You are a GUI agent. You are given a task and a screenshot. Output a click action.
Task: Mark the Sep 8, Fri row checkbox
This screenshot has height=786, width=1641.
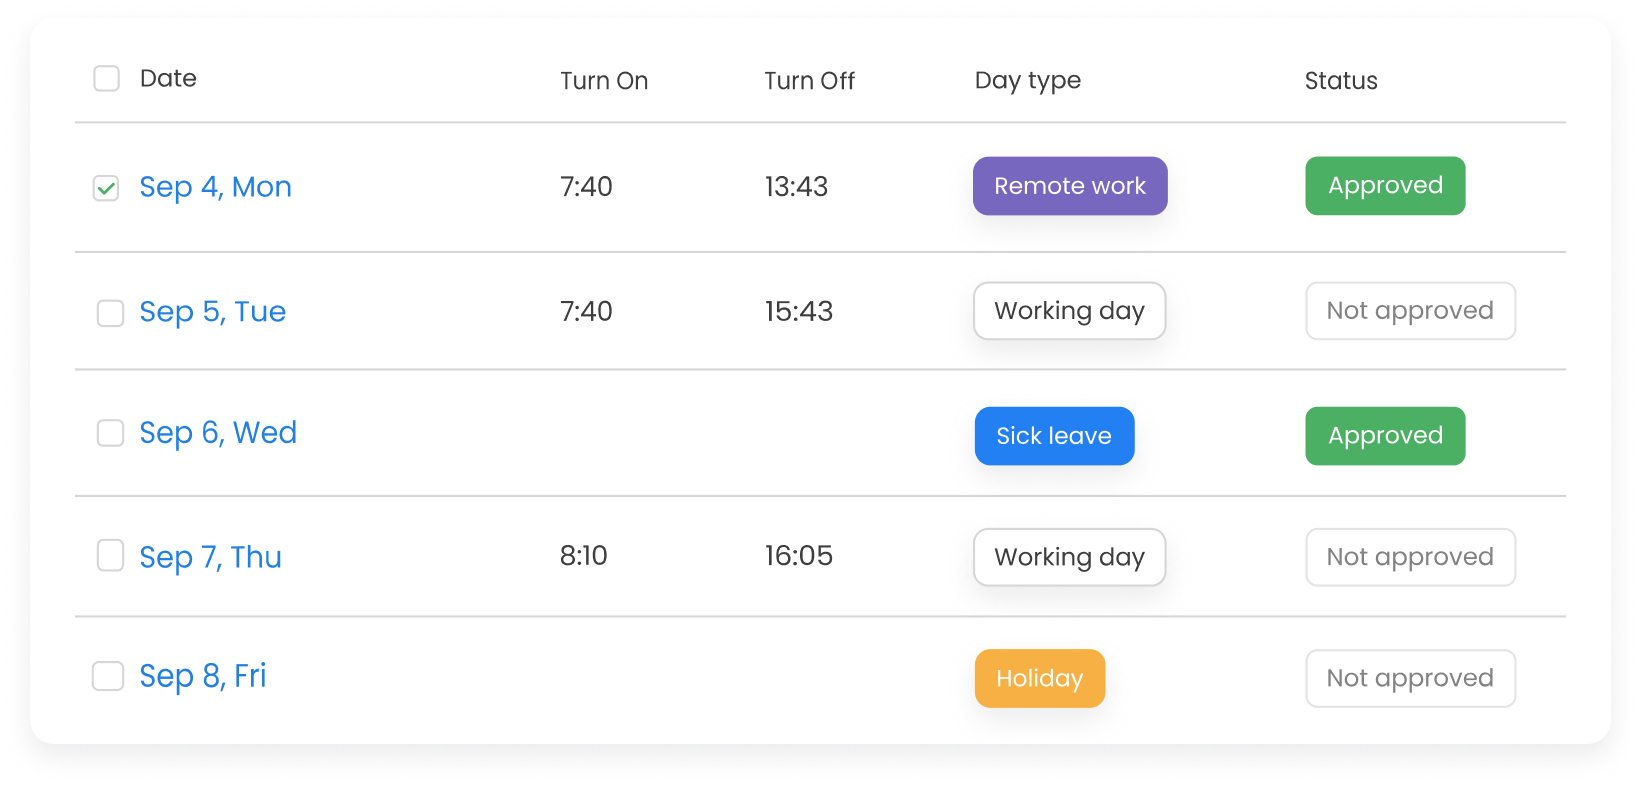[x=107, y=676]
